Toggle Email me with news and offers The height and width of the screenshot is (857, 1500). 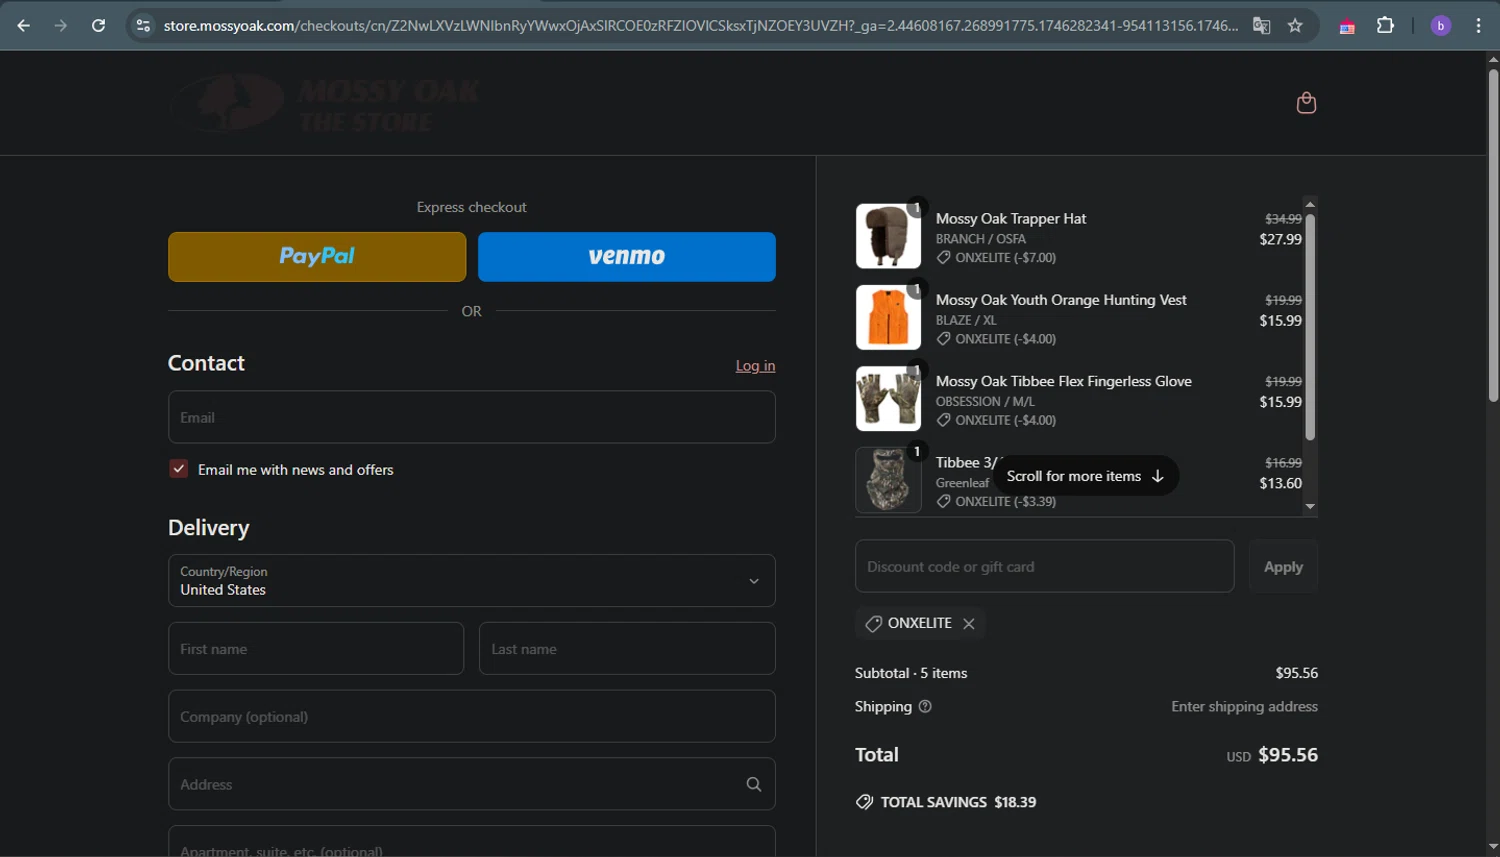(x=178, y=469)
